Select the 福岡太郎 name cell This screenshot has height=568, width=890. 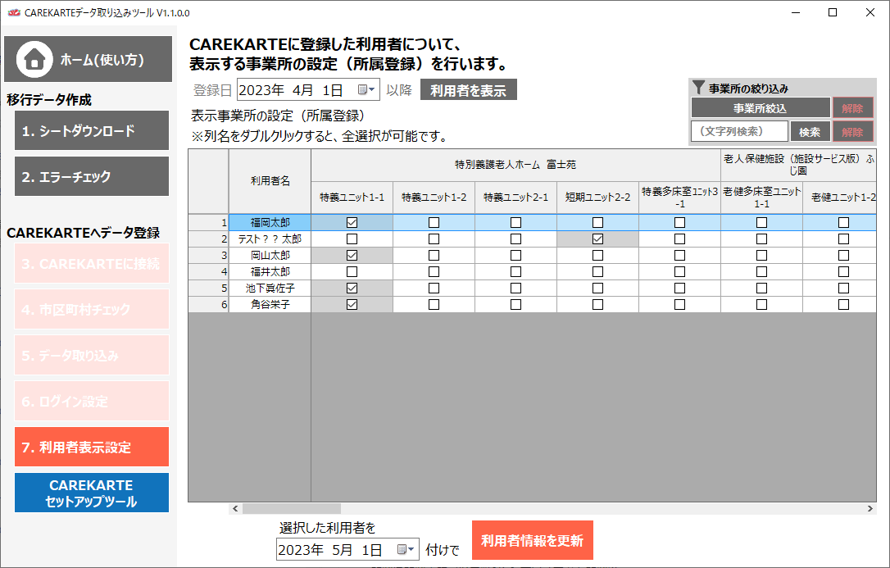click(270, 222)
